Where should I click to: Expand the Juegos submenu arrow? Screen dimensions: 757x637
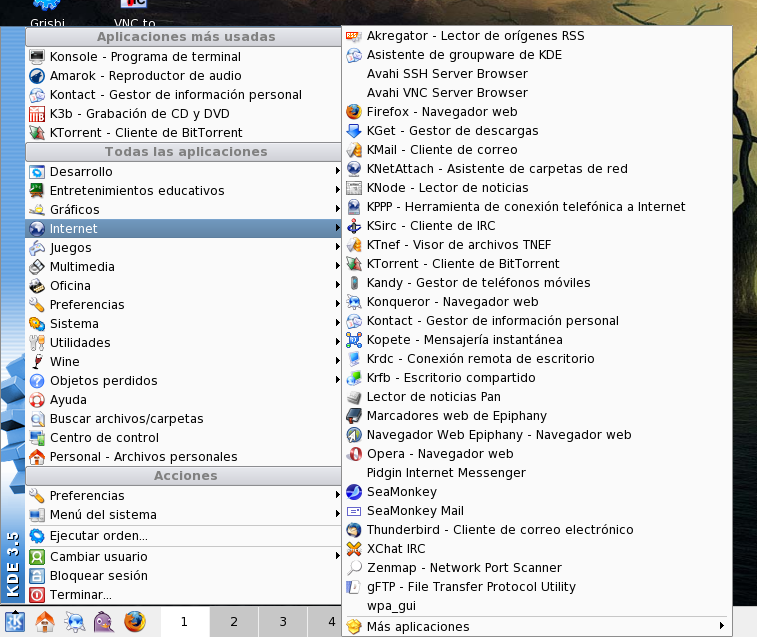point(337,247)
